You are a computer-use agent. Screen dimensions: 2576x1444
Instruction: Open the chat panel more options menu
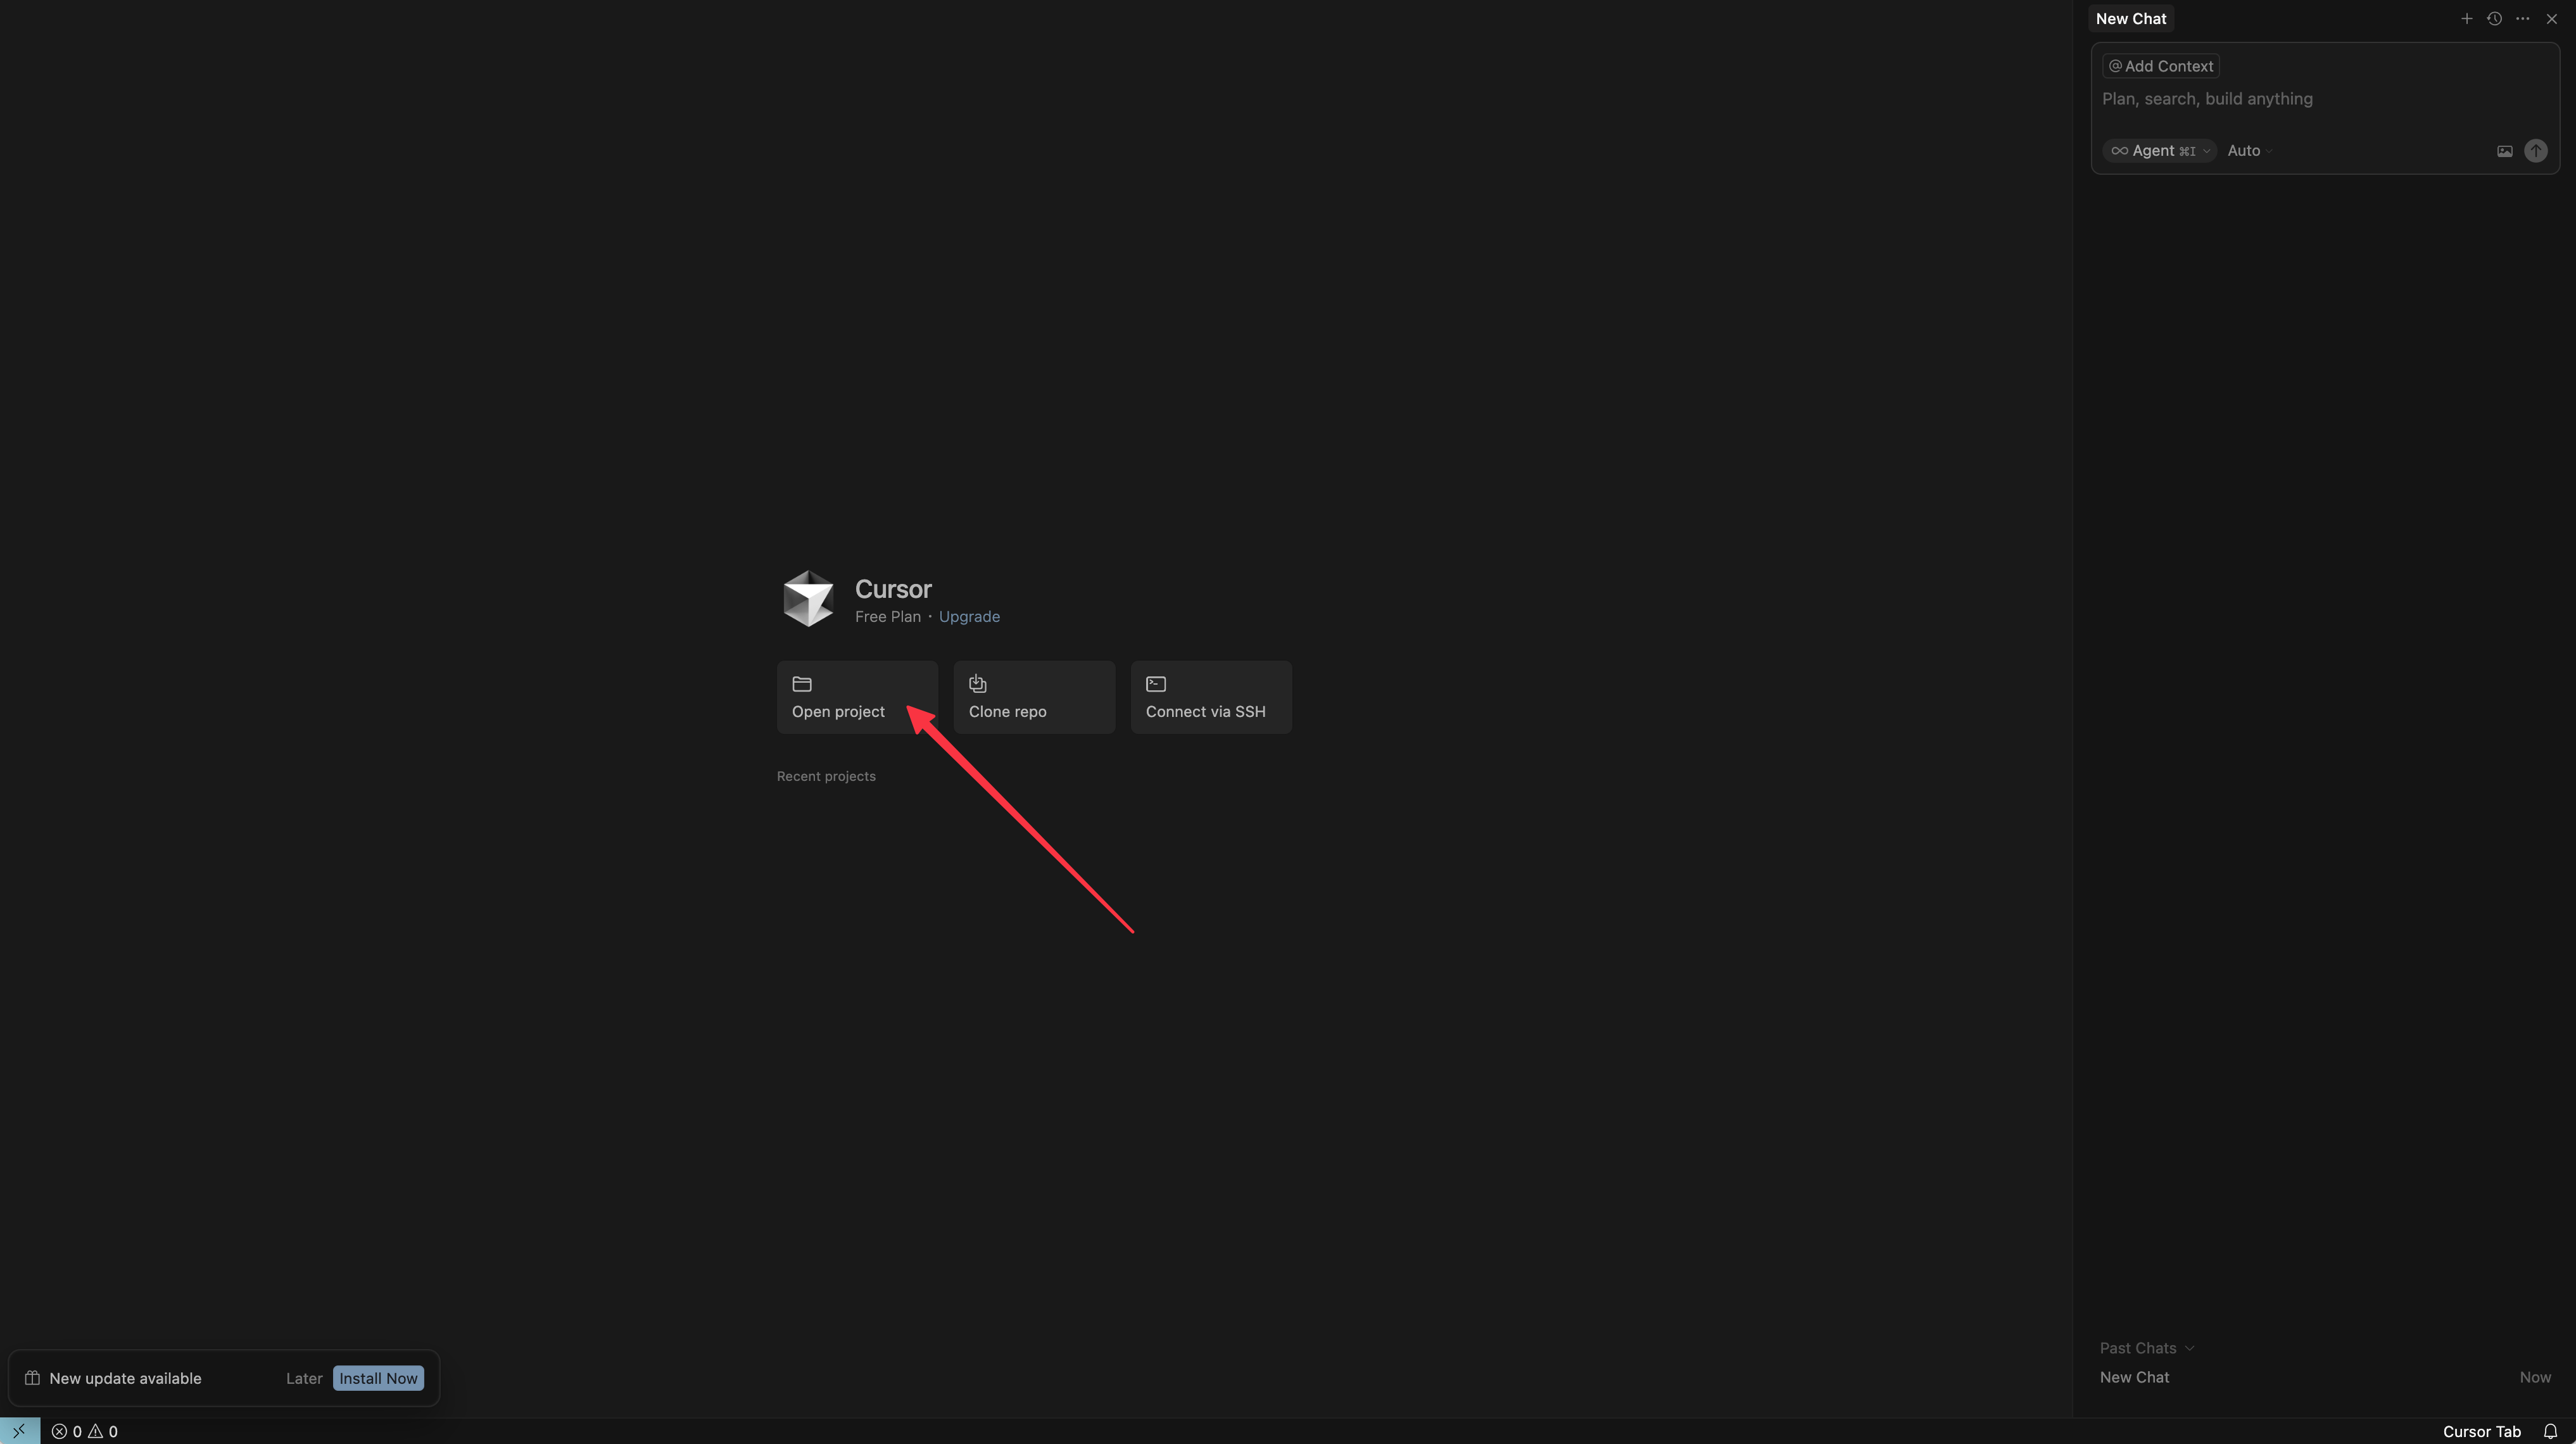(2522, 19)
